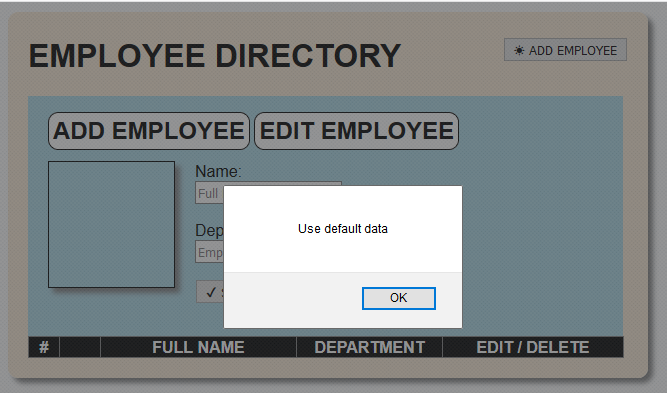This screenshot has height=393, width=667.
Task: Click the "Name:" field label
Action: pyautogui.click(x=218, y=171)
